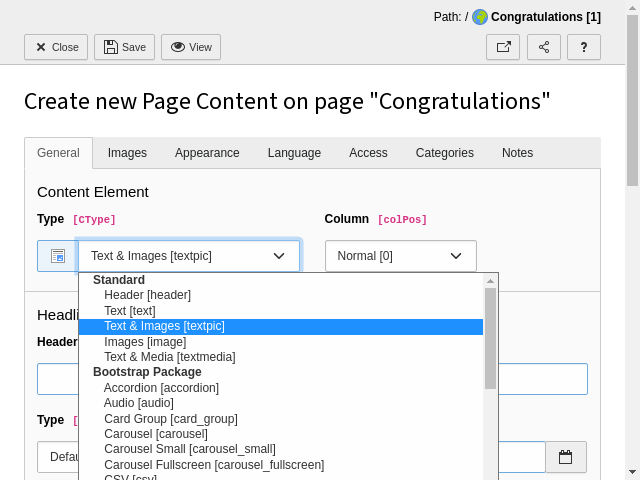Open in new window icon
640x480 pixels.
(x=503, y=47)
